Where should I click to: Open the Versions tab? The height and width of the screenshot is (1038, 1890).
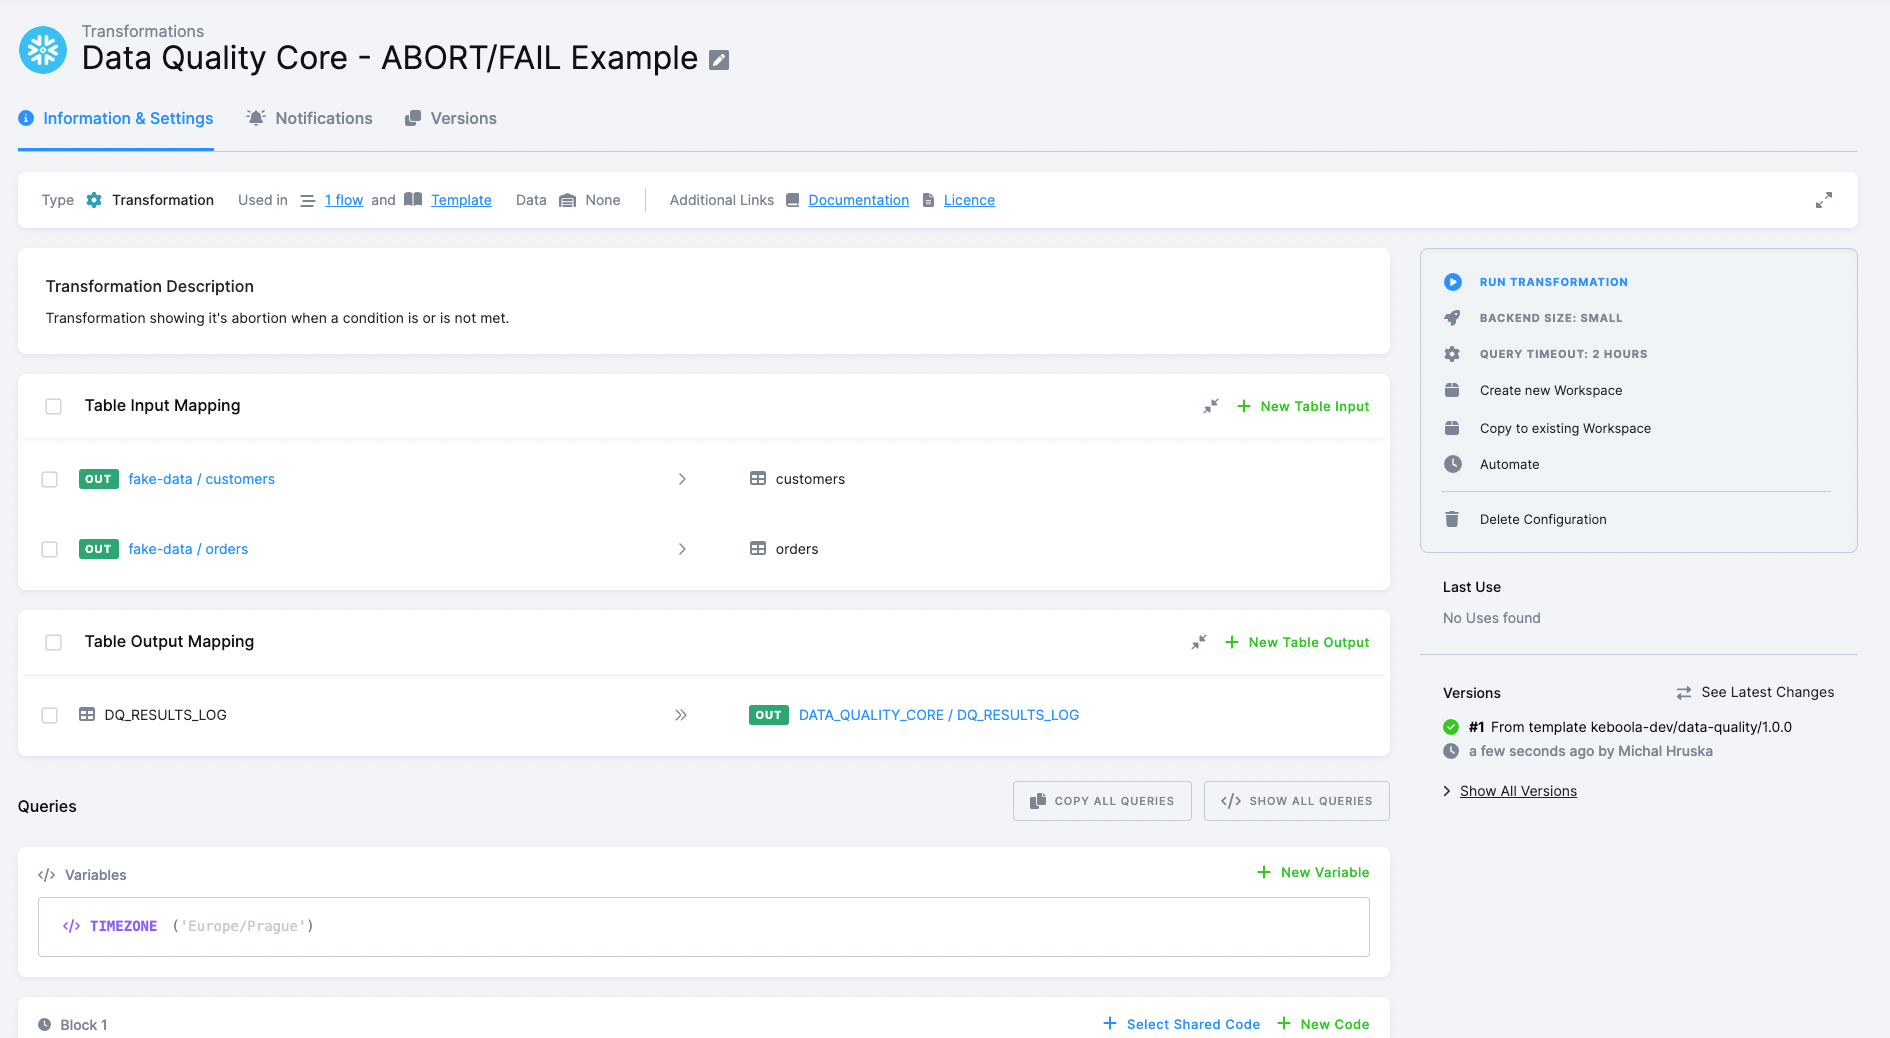pyautogui.click(x=463, y=118)
